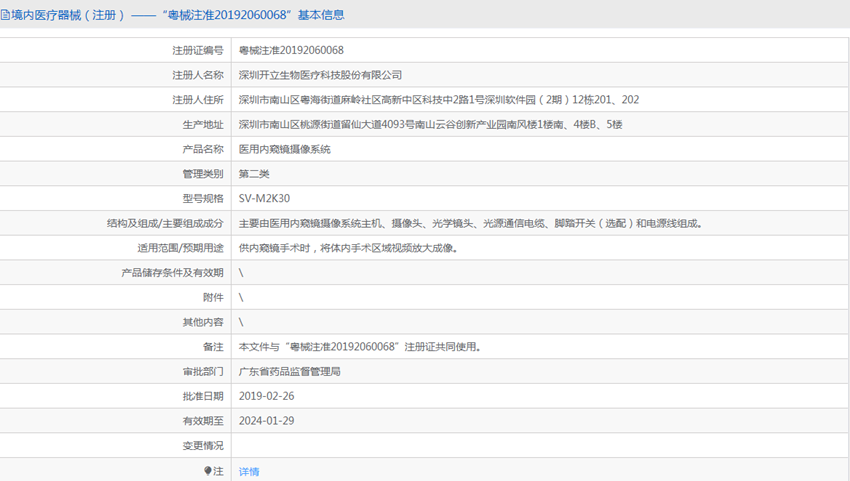Open the 详情 link
Viewport: 850px width, 481px height.
pos(249,471)
